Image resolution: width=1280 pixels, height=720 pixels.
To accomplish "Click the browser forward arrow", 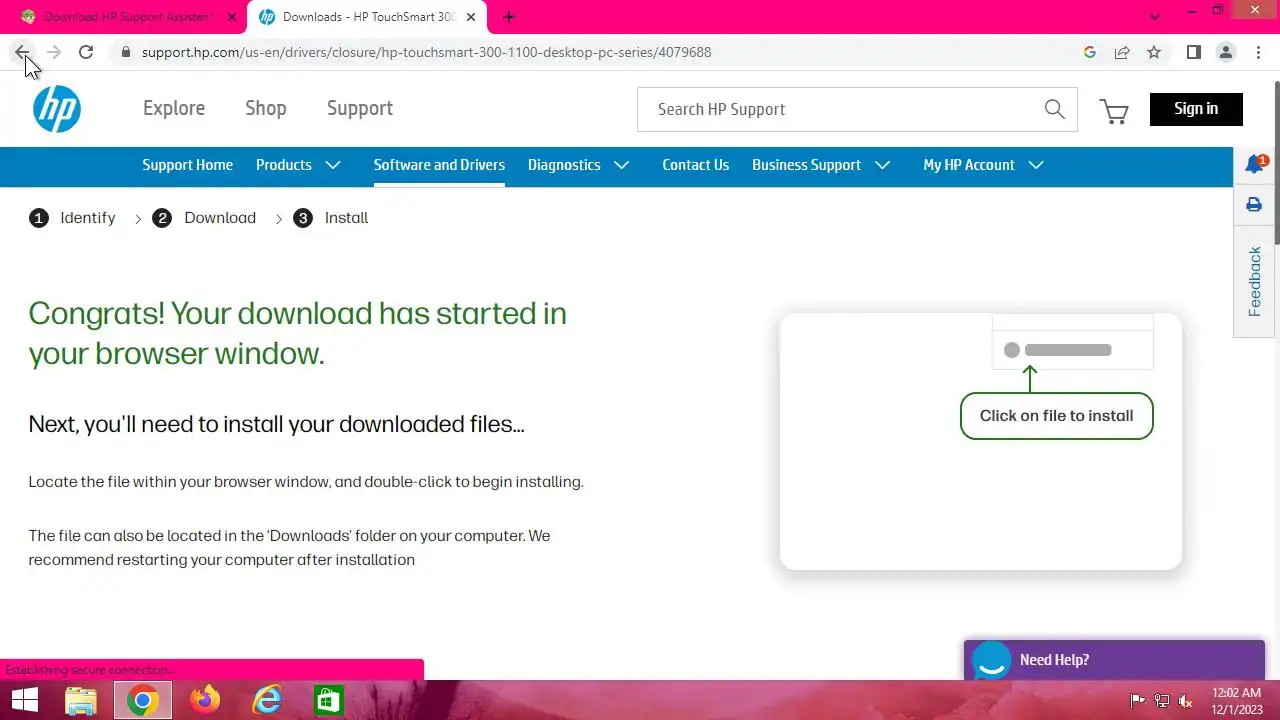I will point(54,52).
